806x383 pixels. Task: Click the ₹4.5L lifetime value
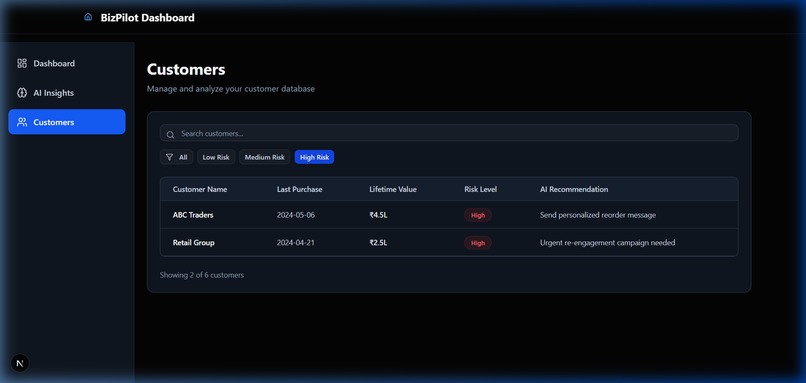coord(378,215)
